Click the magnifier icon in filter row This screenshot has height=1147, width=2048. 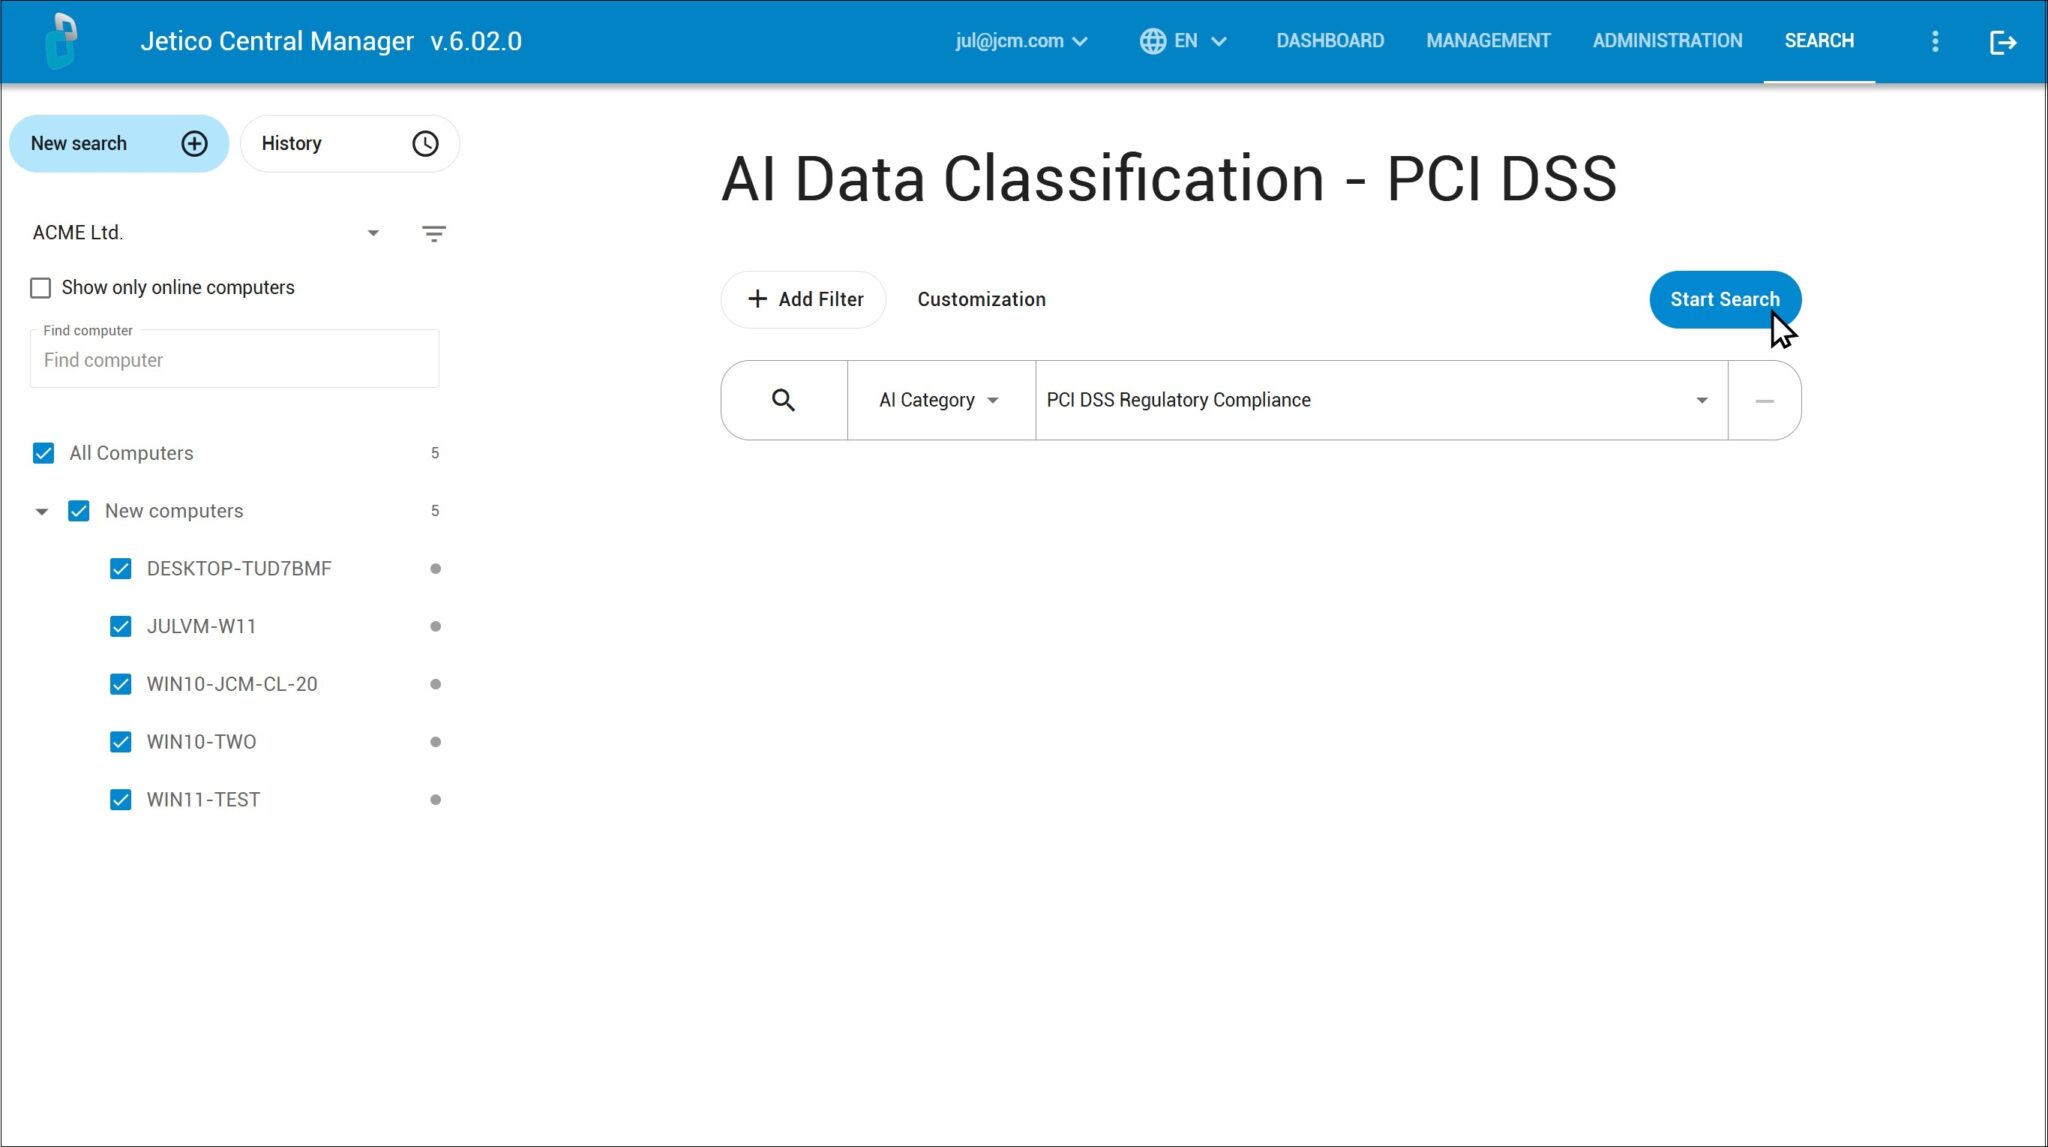tap(783, 400)
